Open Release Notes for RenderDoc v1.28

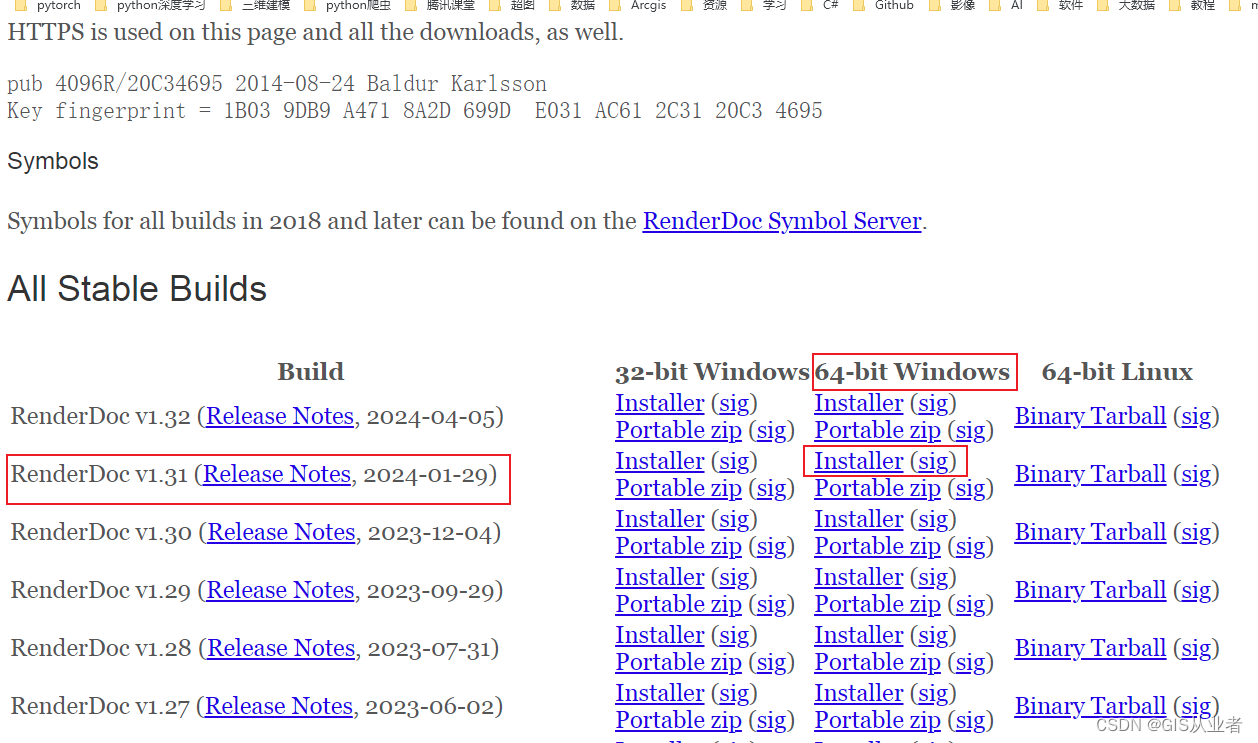pyautogui.click(x=281, y=648)
